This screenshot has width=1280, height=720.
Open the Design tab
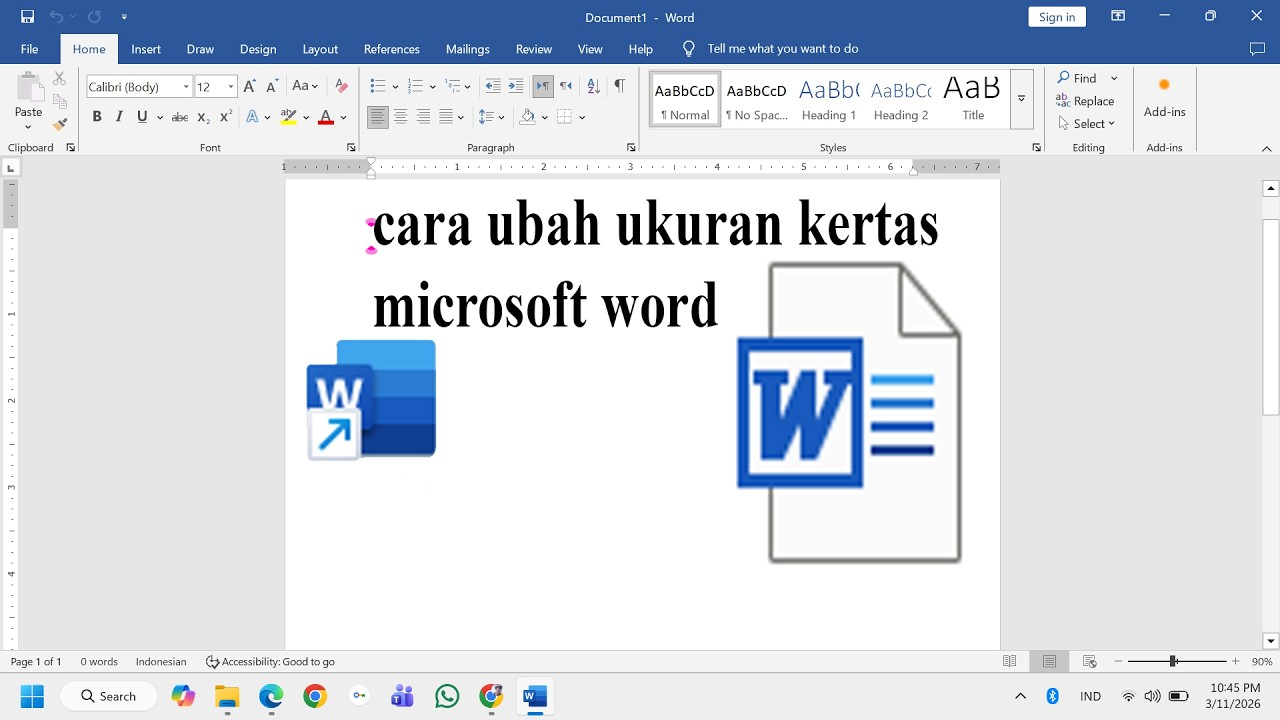(x=258, y=49)
